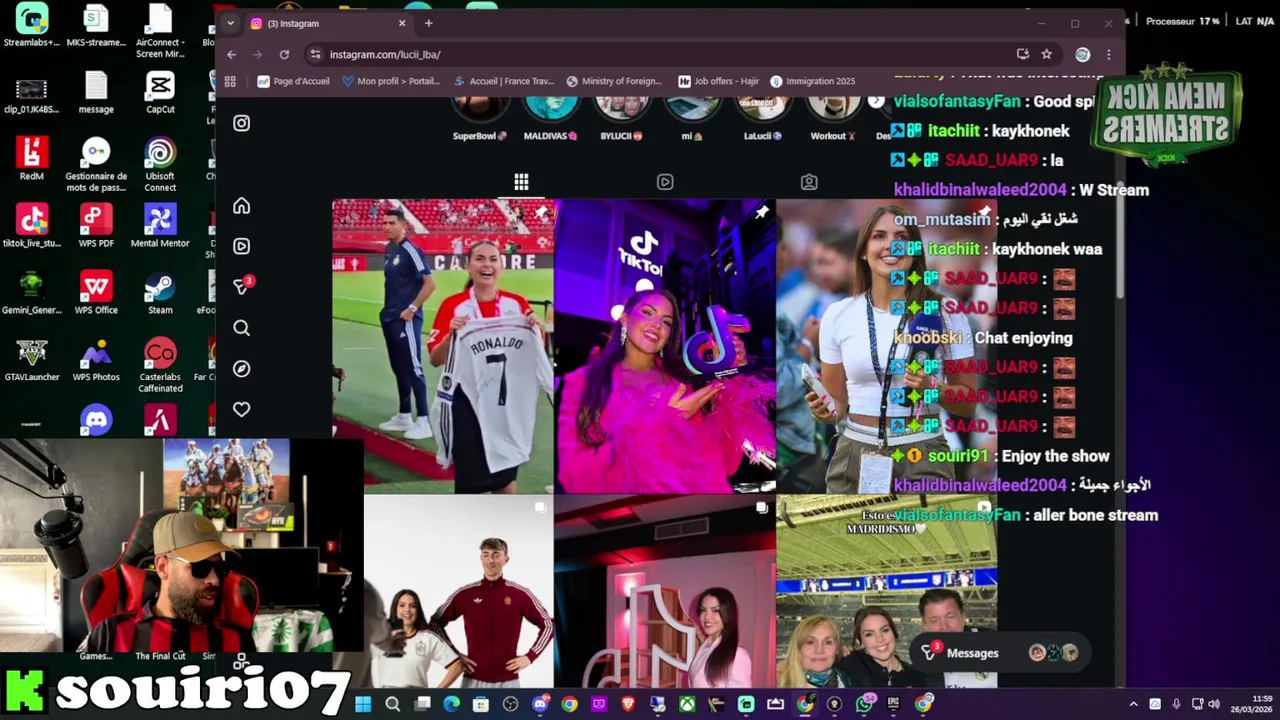Screen dimensions: 1280x720
Task: Open Reels in the Instagram sidebar
Action: pyautogui.click(x=241, y=246)
